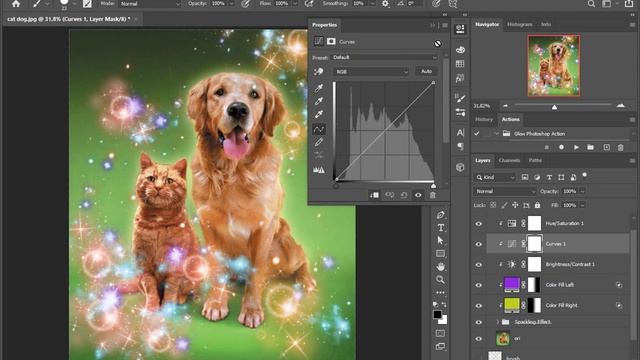View previous state icon in Properties

coord(389,195)
